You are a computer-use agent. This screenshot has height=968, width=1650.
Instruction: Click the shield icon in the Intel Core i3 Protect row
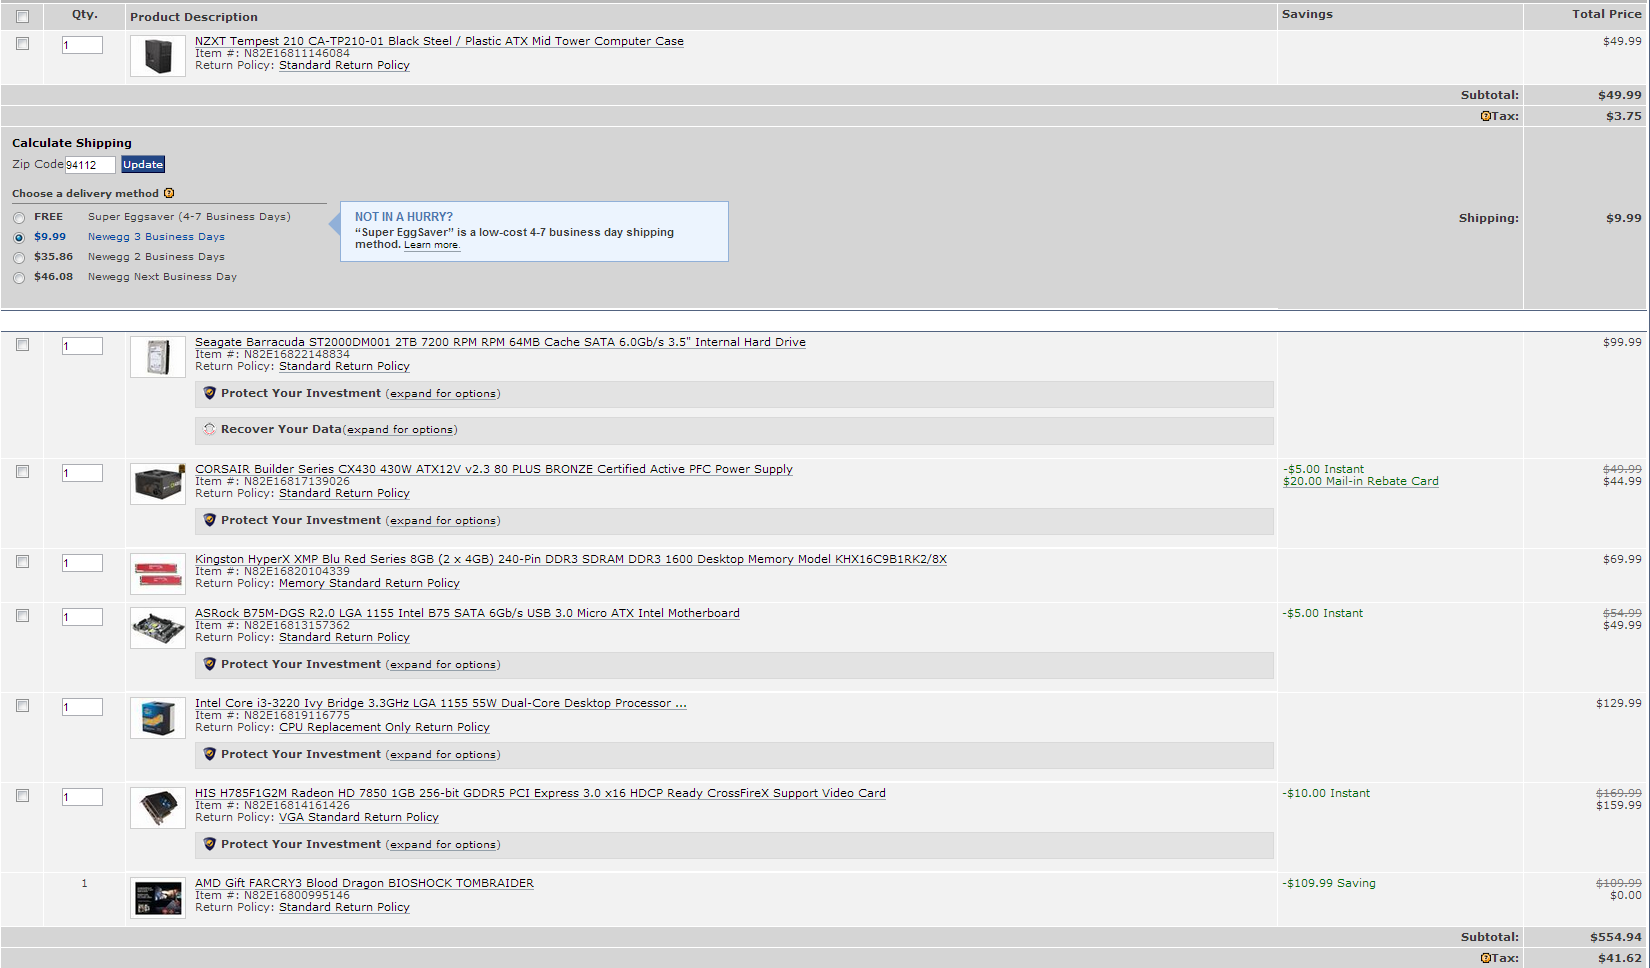click(x=210, y=754)
